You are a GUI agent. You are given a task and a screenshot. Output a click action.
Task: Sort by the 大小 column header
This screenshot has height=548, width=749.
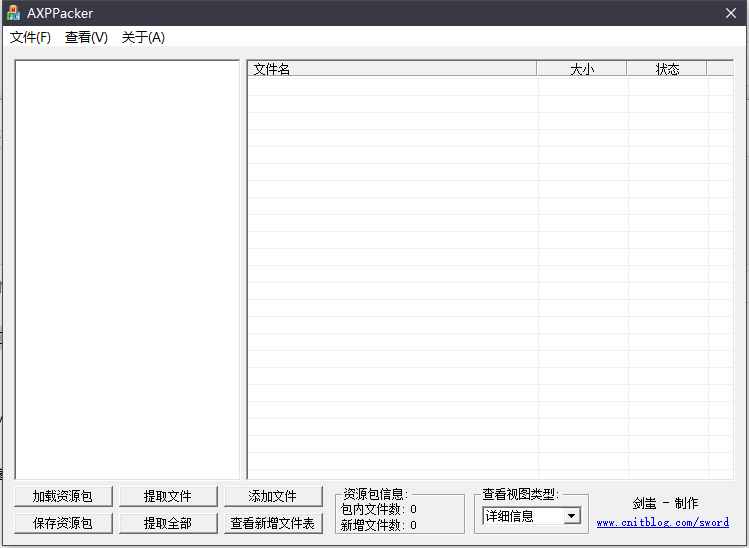581,69
